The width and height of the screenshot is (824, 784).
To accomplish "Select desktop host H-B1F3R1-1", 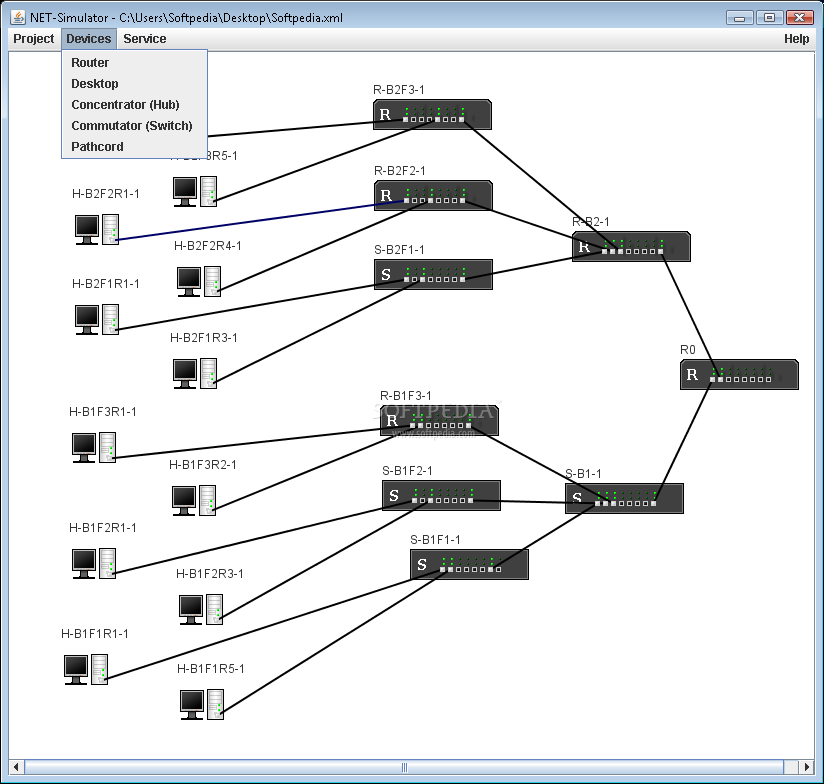I will (x=94, y=448).
